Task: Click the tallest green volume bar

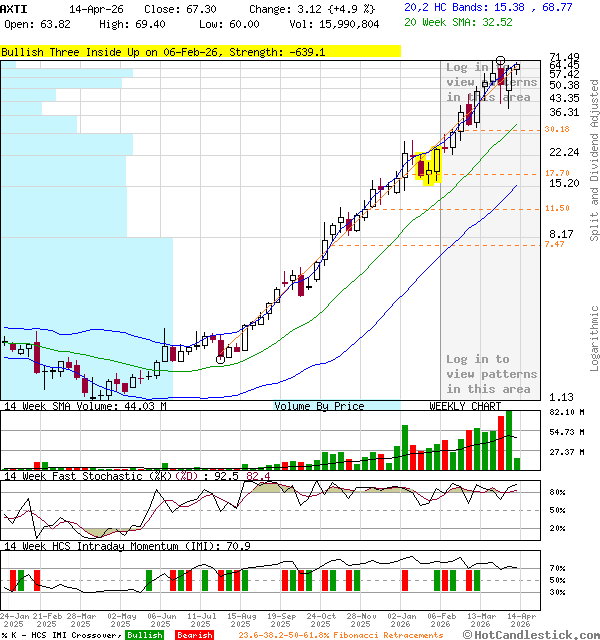Action: pyautogui.click(x=508, y=440)
